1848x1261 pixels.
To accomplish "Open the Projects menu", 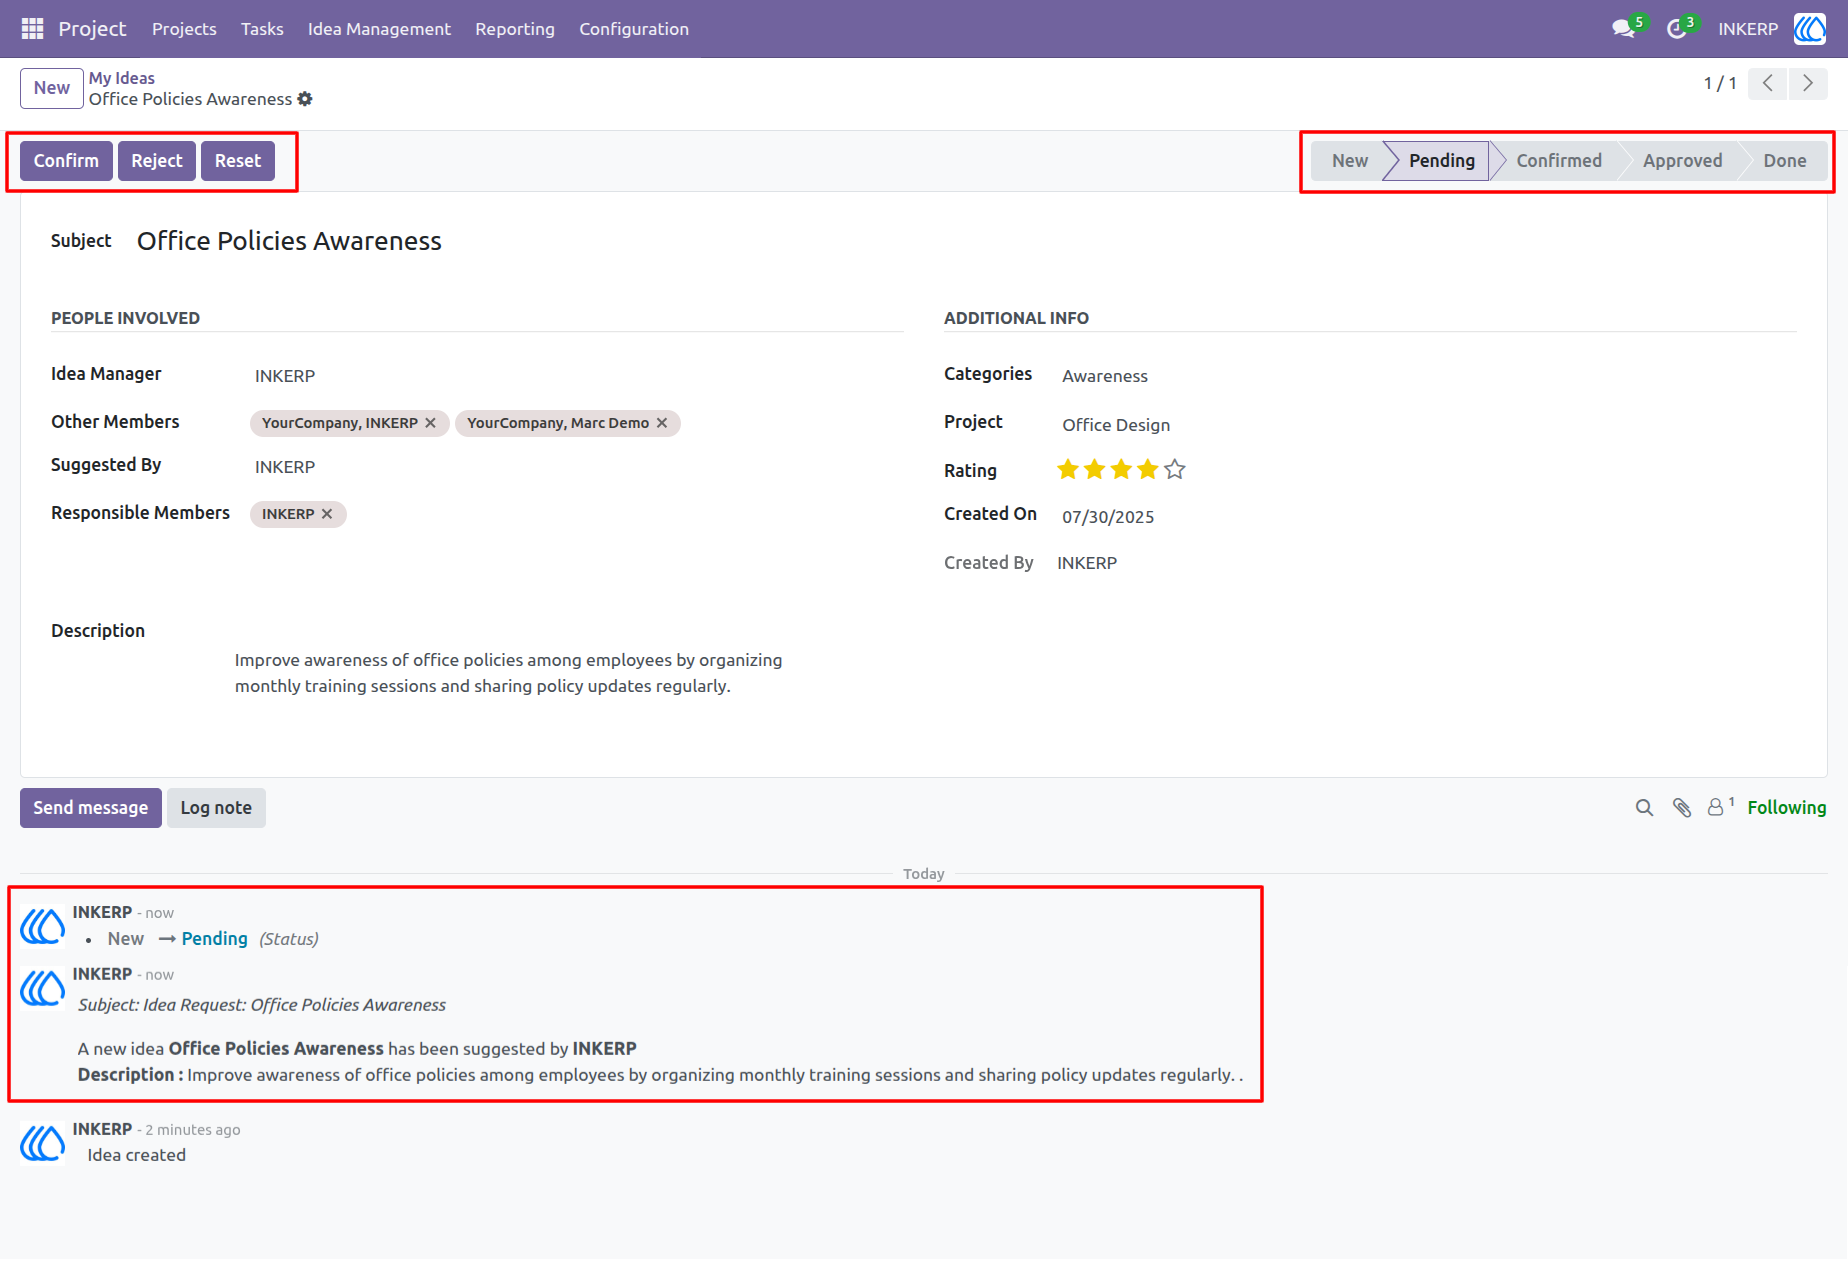I will [184, 29].
